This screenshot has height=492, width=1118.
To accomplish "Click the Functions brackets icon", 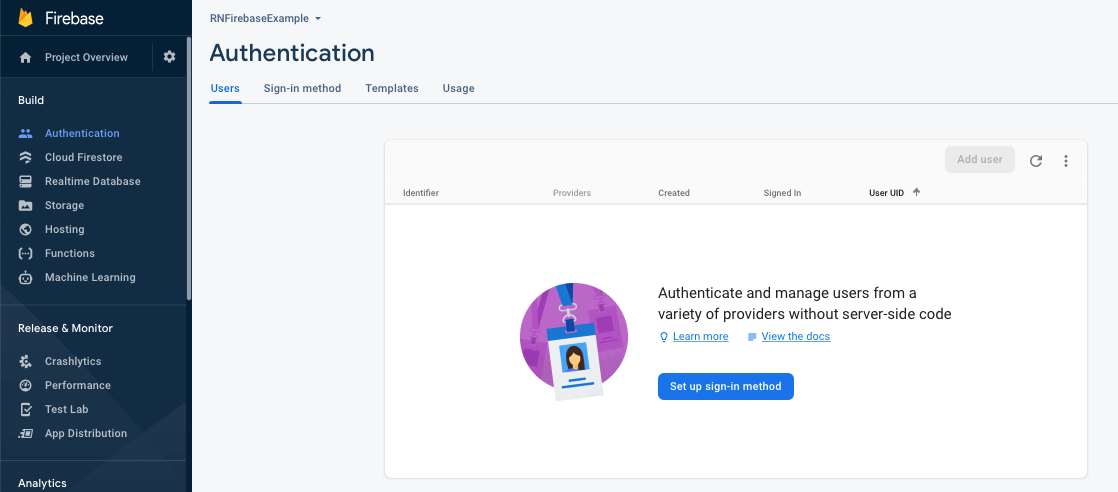I will [26, 253].
